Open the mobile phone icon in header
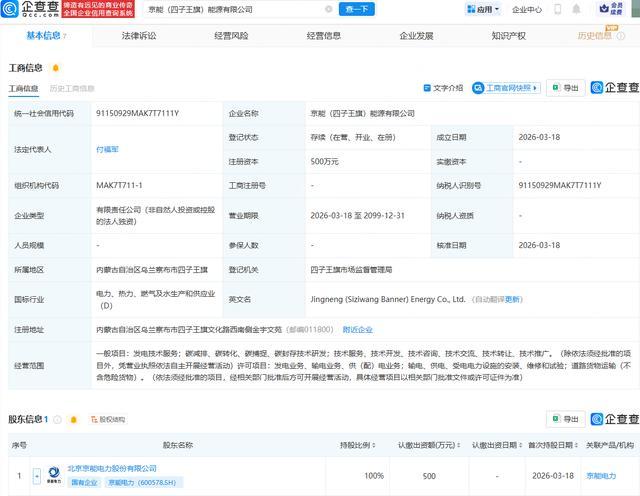 (557, 9)
